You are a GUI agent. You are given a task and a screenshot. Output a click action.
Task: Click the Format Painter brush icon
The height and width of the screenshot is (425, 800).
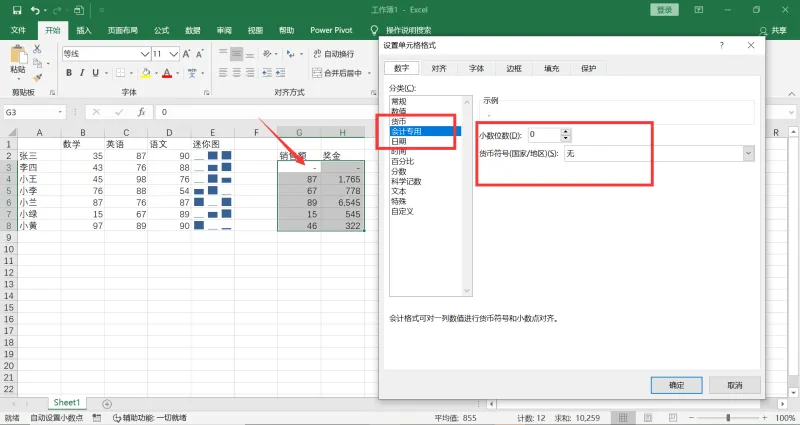(37, 78)
